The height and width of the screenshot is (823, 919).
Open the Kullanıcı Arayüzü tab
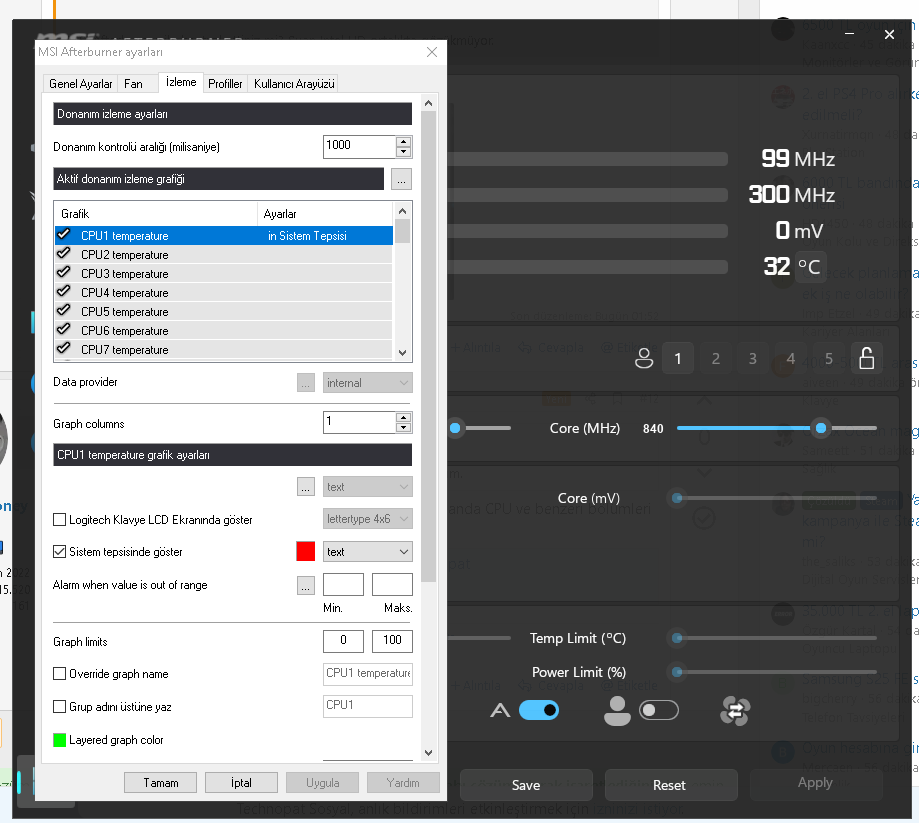click(x=294, y=84)
